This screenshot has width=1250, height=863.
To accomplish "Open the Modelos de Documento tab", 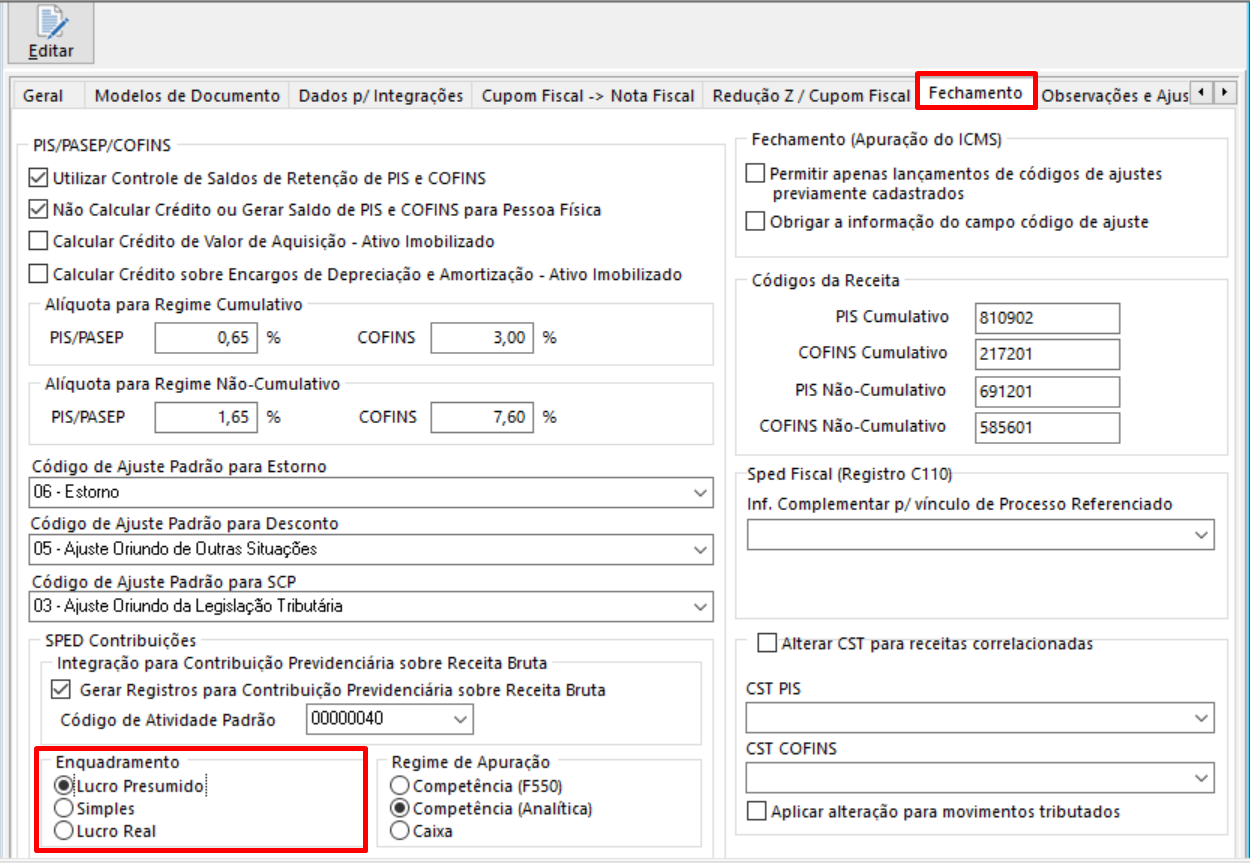I will (x=187, y=96).
